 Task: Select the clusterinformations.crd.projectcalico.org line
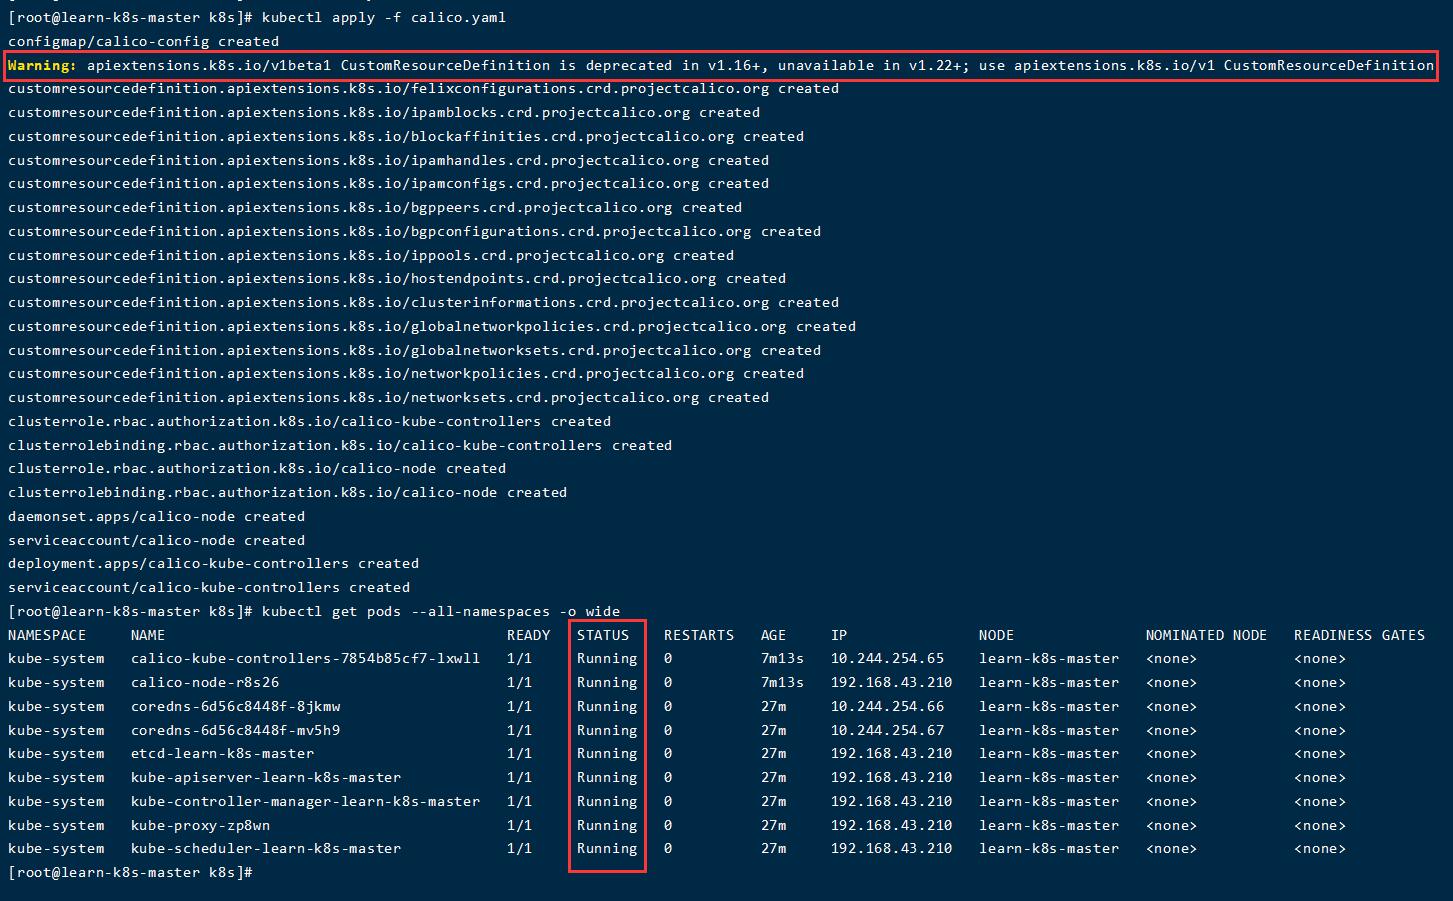(x=424, y=303)
